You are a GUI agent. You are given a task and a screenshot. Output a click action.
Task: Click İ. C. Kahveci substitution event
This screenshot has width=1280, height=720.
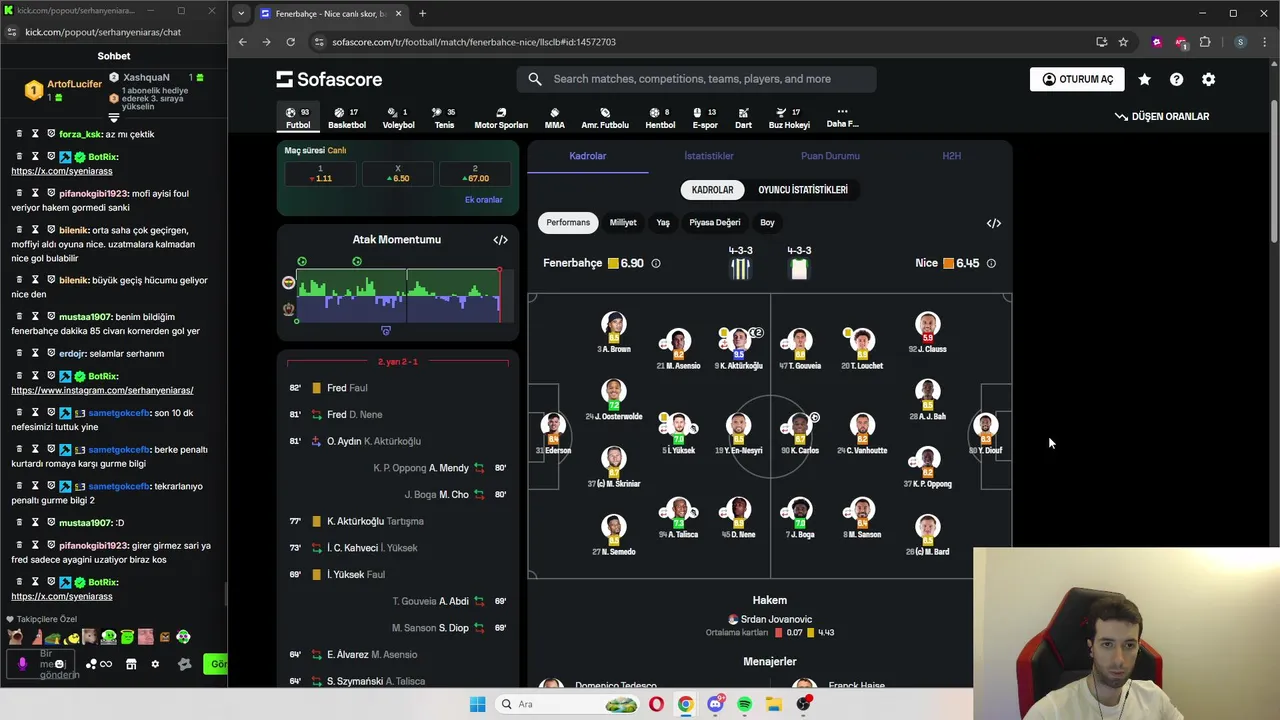coord(398,548)
